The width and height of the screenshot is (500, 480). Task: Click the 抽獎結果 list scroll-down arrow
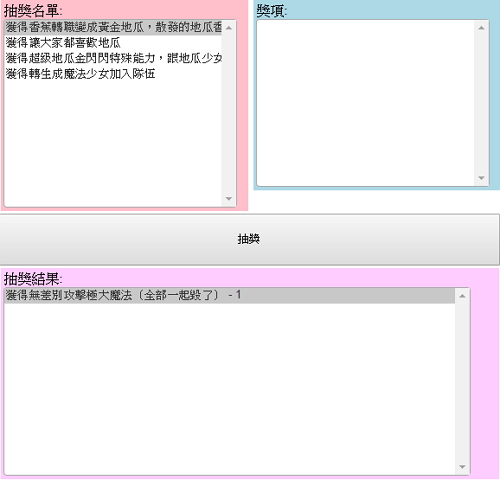[462, 467]
